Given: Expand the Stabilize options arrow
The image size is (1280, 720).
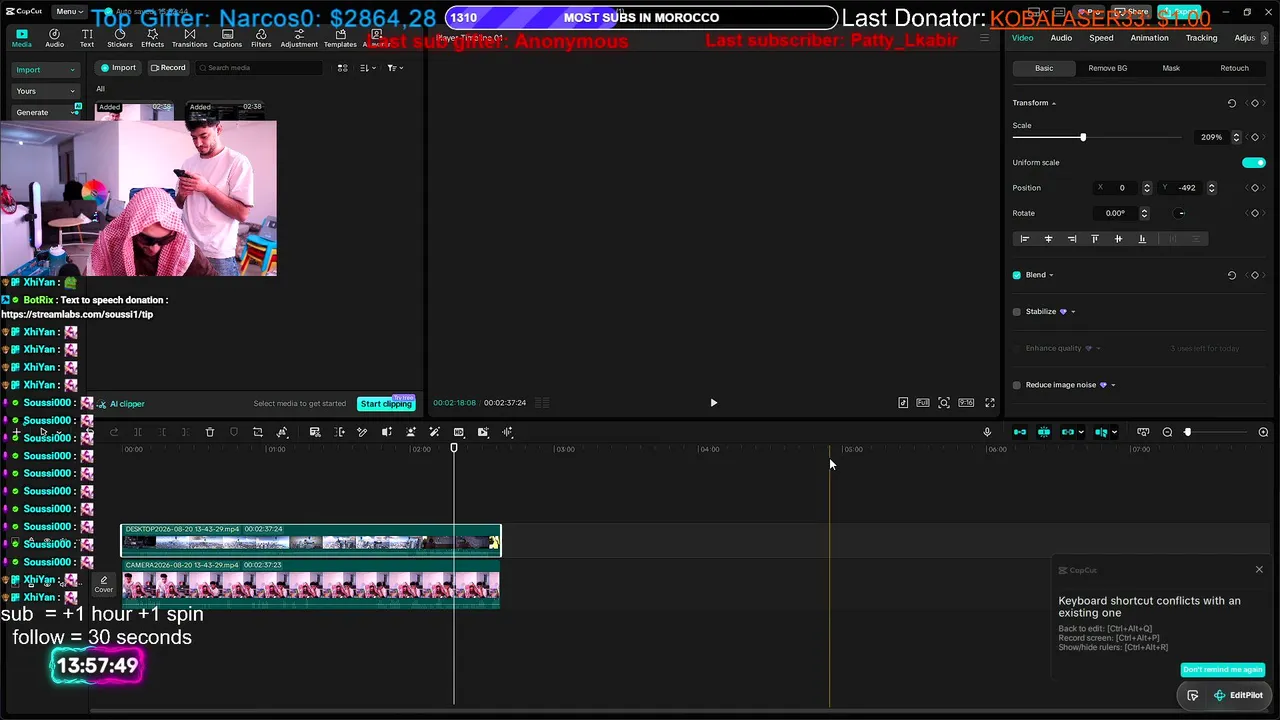Looking at the screenshot, I should 1073,312.
